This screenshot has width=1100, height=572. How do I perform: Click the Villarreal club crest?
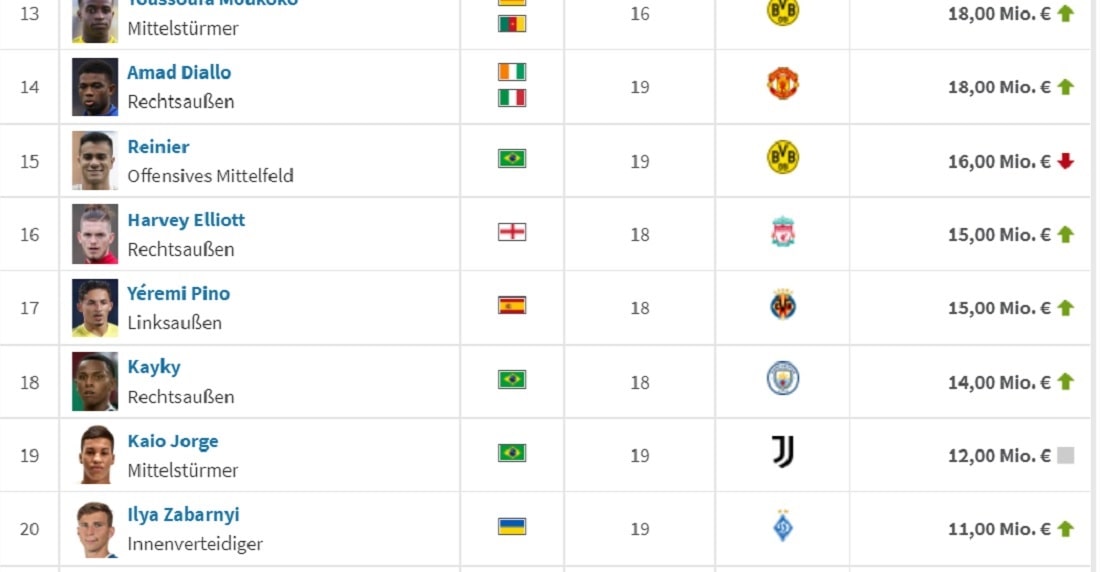pos(783,306)
